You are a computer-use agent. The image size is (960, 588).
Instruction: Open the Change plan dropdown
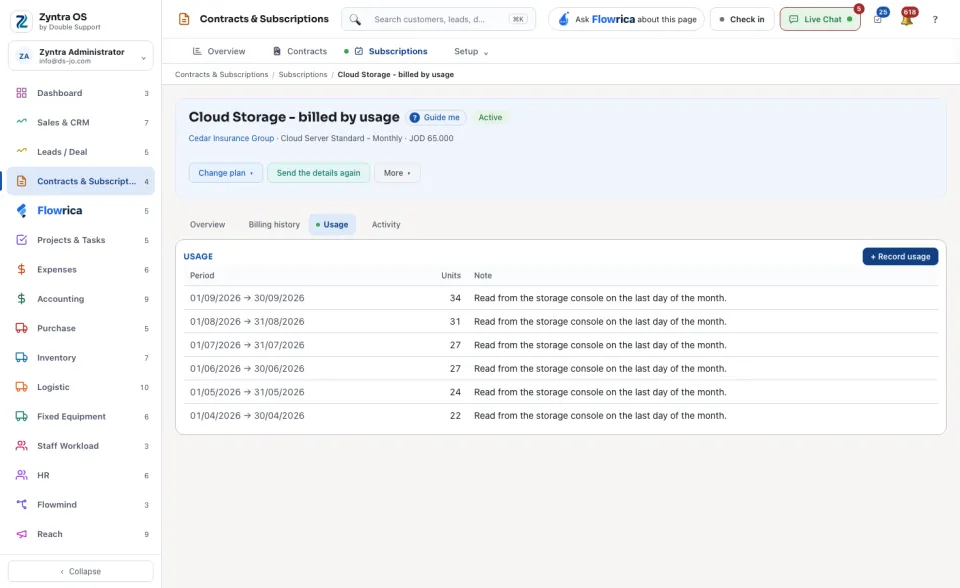tap(225, 173)
